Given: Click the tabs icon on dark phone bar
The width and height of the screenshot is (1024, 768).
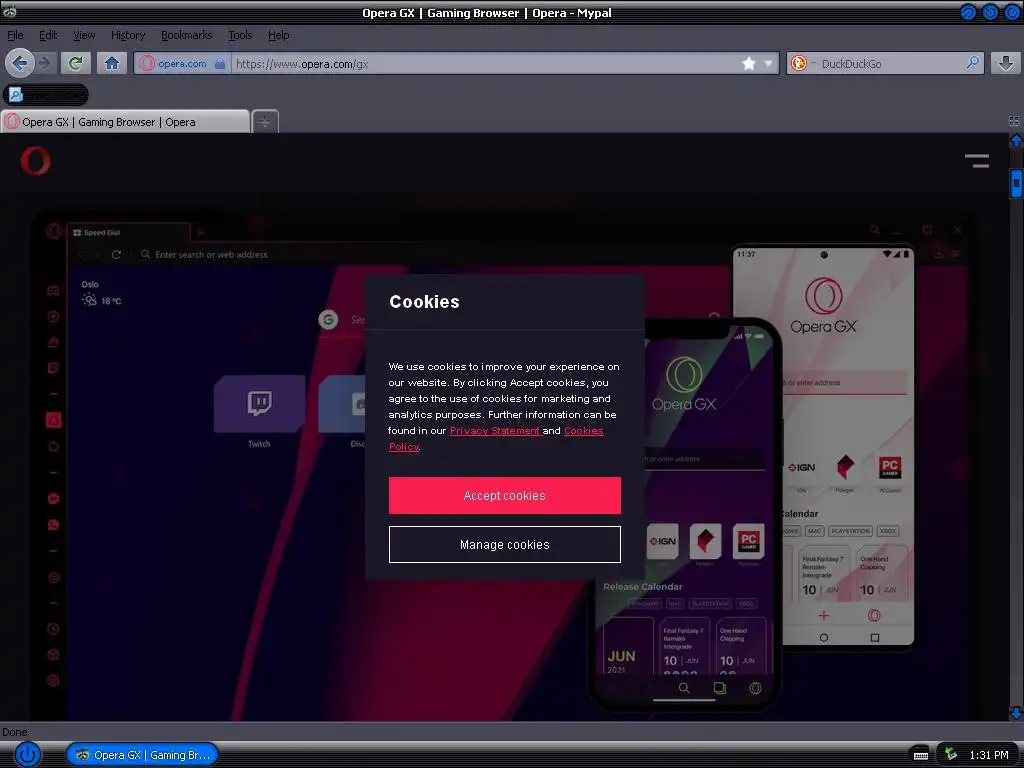Looking at the screenshot, I should click(720, 688).
